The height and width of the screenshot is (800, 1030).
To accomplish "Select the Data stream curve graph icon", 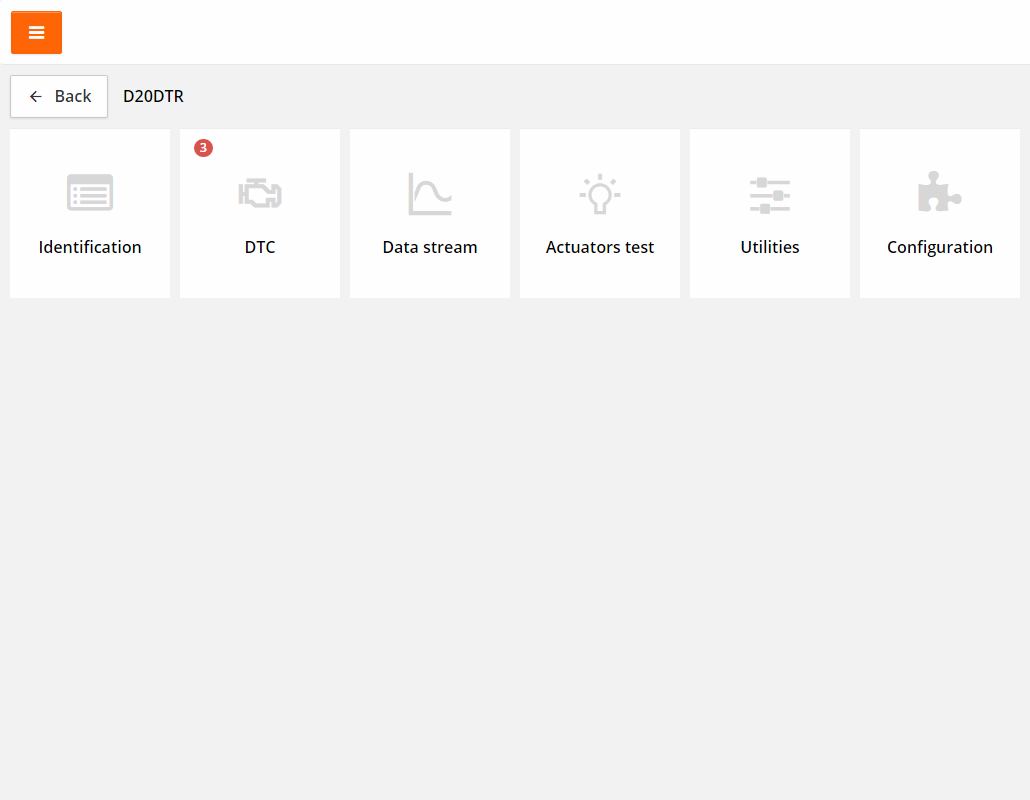I will point(430,193).
